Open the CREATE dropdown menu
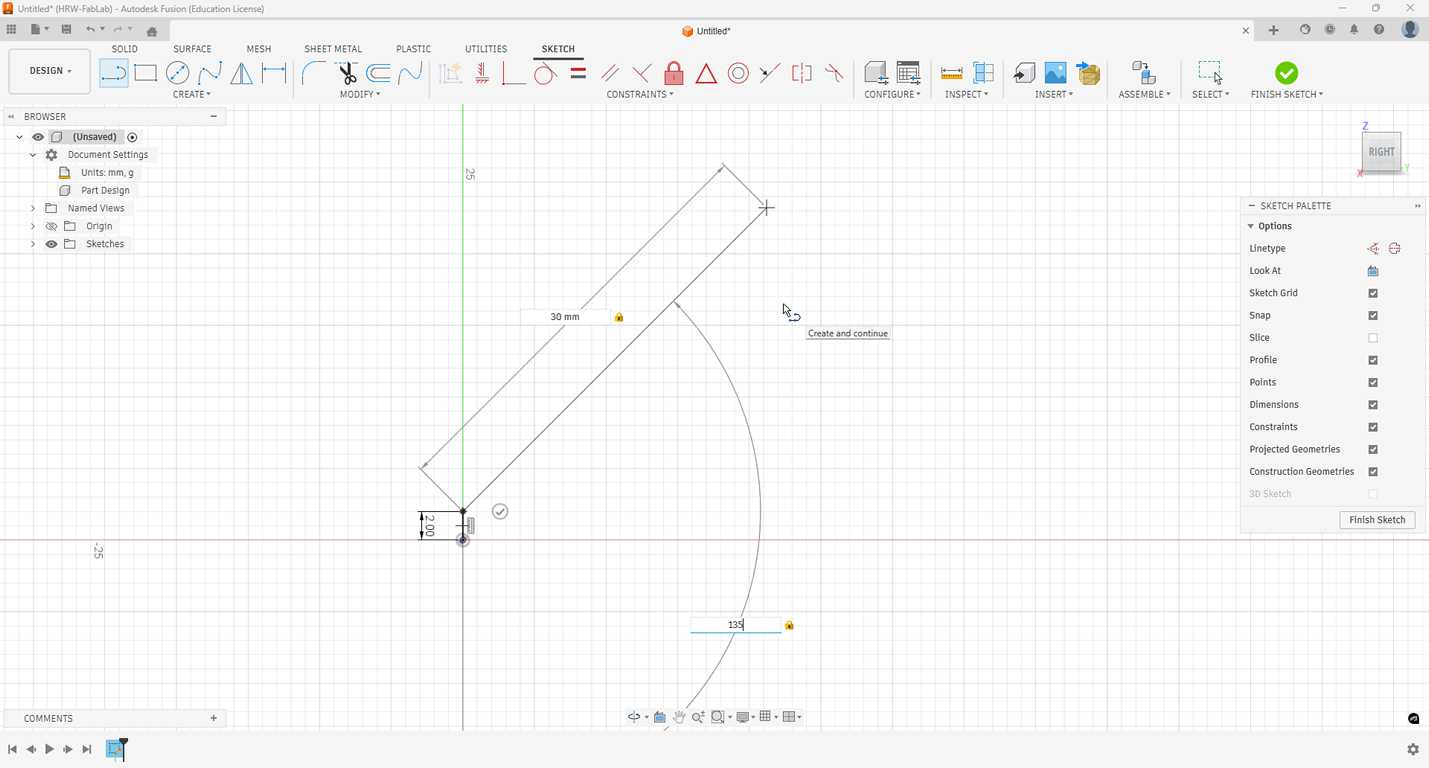Image resolution: width=1429 pixels, height=768 pixels. [192, 94]
